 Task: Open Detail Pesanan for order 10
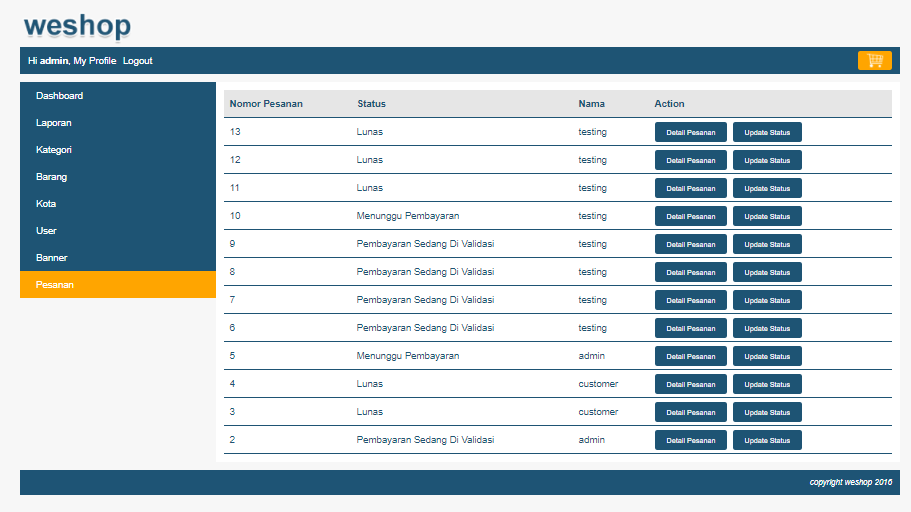(691, 216)
